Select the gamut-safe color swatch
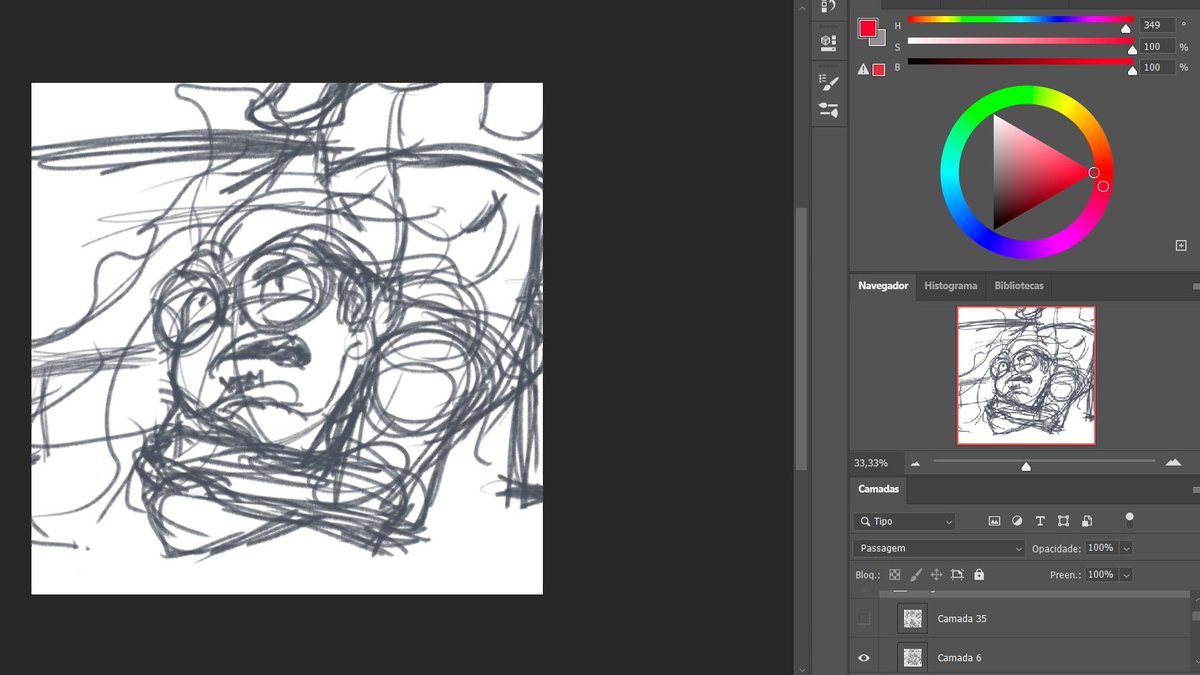The width and height of the screenshot is (1200, 675). 879,69
